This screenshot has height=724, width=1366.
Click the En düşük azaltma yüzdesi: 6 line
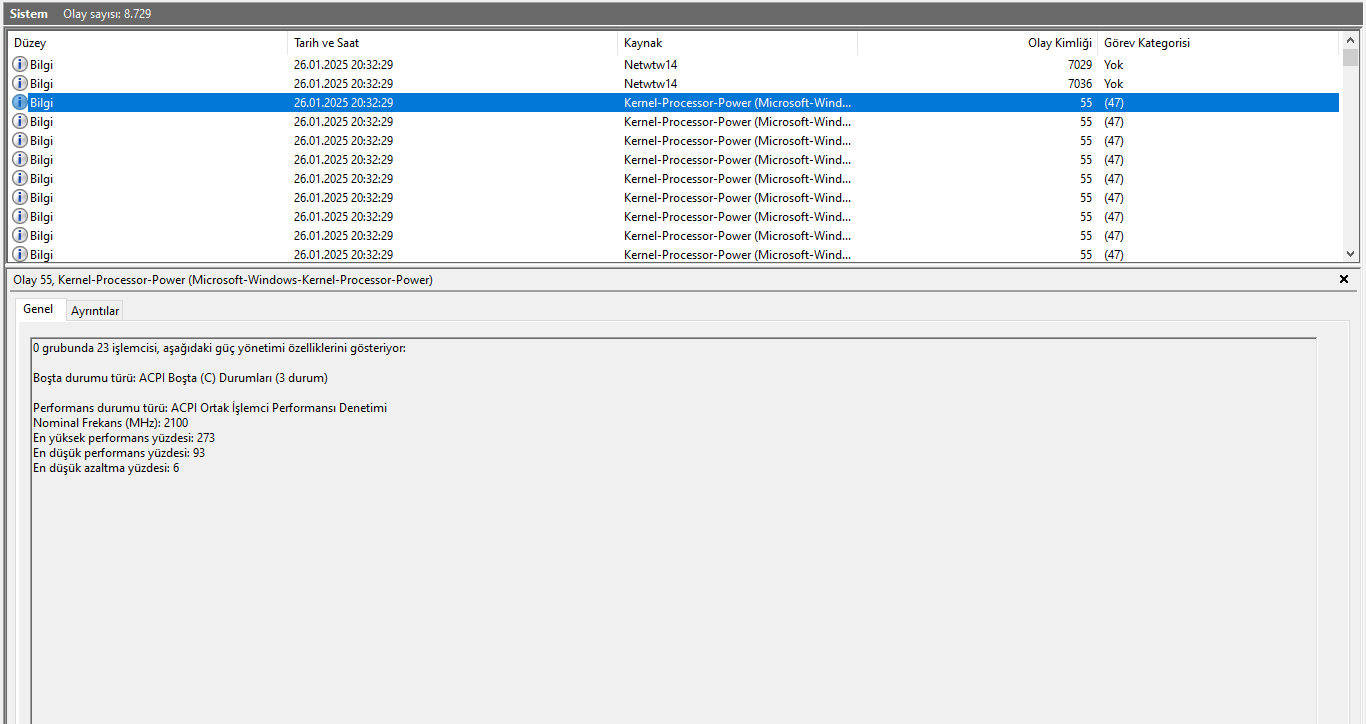(x=106, y=468)
